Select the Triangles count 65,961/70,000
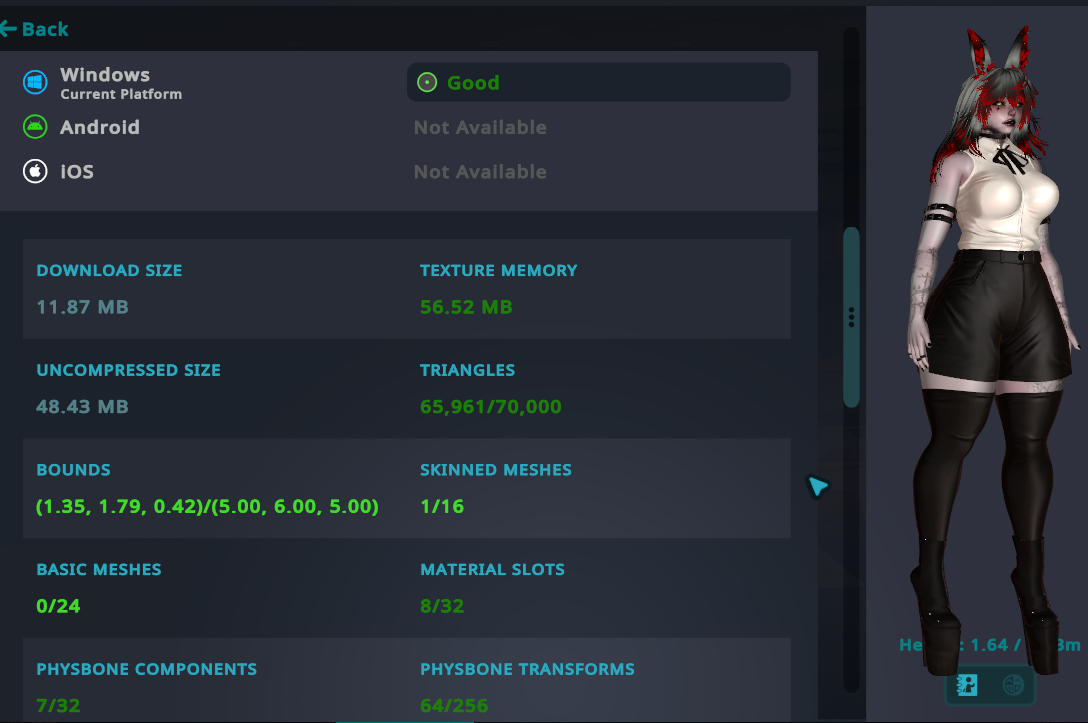The width and height of the screenshot is (1088, 723). pyautogui.click(x=490, y=406)
